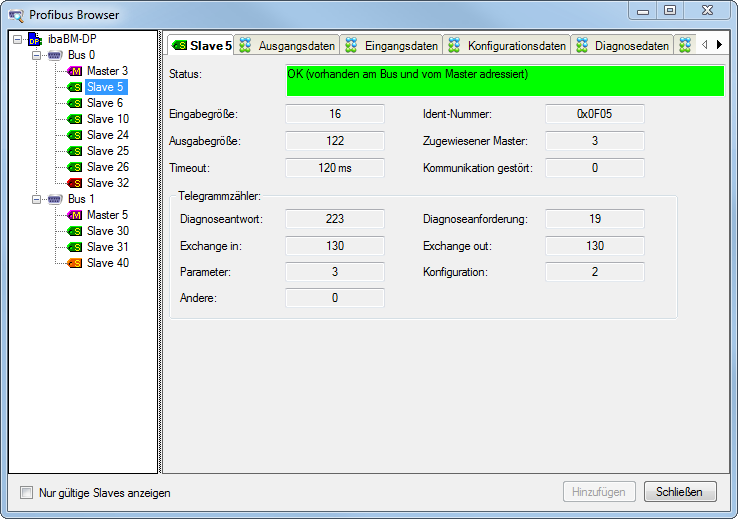Click the red Slave 32 icon
Image resolution: width=738 pixels, height=519 pixels.
pos(74,183)
